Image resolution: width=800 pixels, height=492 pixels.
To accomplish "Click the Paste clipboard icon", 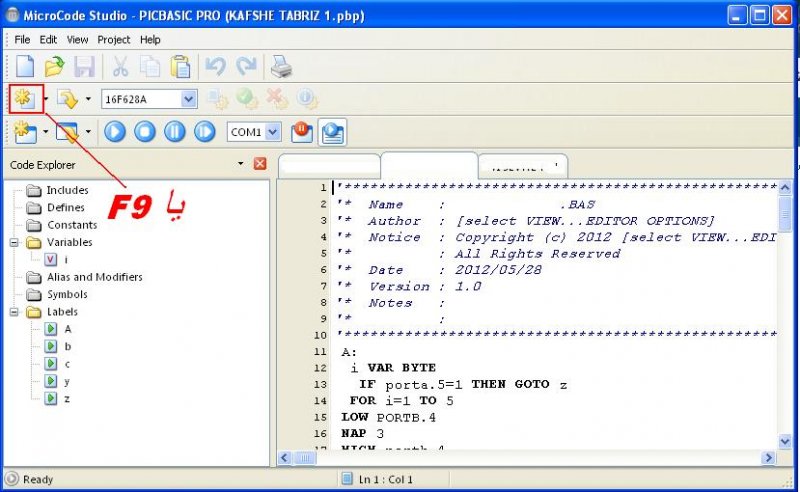I will [x=180, y=66].
